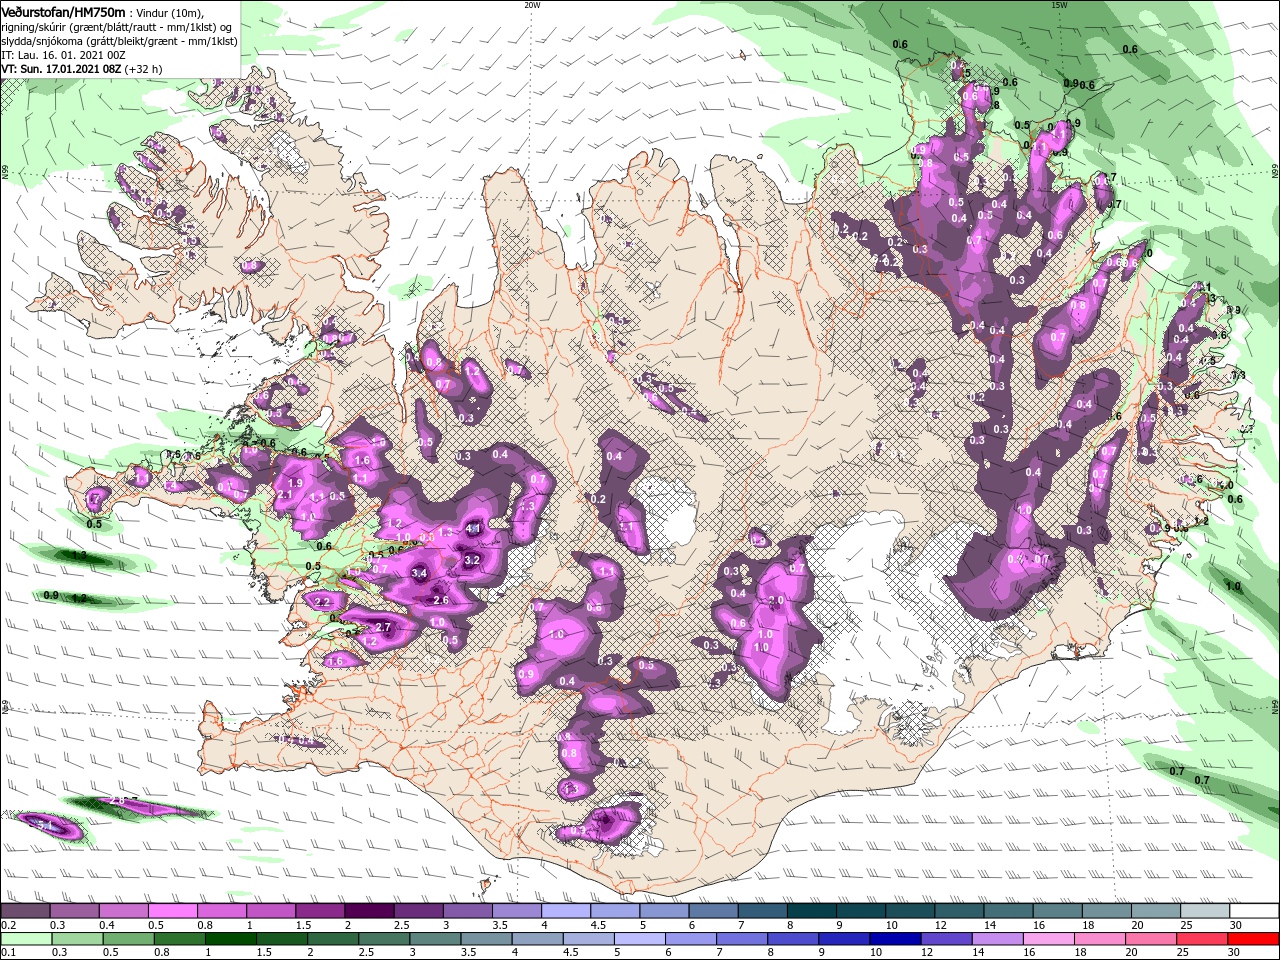Click the '3.2' snowfall value on the map
Screen dimensions: 1280x960
click(474, 560)
